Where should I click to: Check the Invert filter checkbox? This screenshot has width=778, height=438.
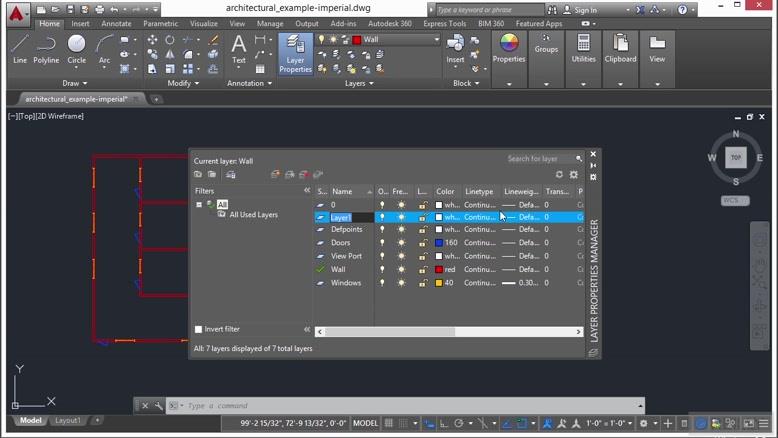point(198,329)
